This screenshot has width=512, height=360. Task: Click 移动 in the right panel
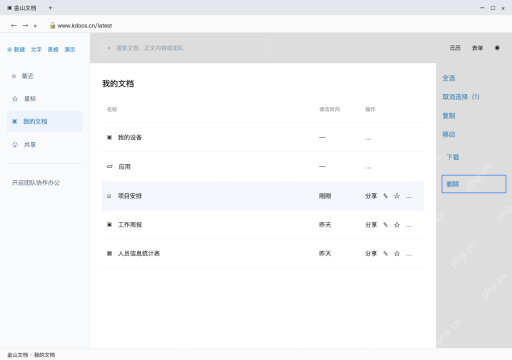tap(449, 134)
